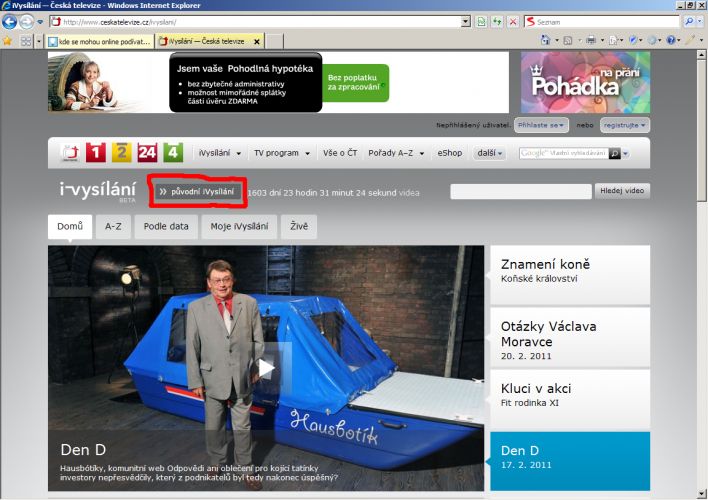Expand the 'další' dropdown
The width and height of the screenshot is (708, 500).
(x=489, y=153)
